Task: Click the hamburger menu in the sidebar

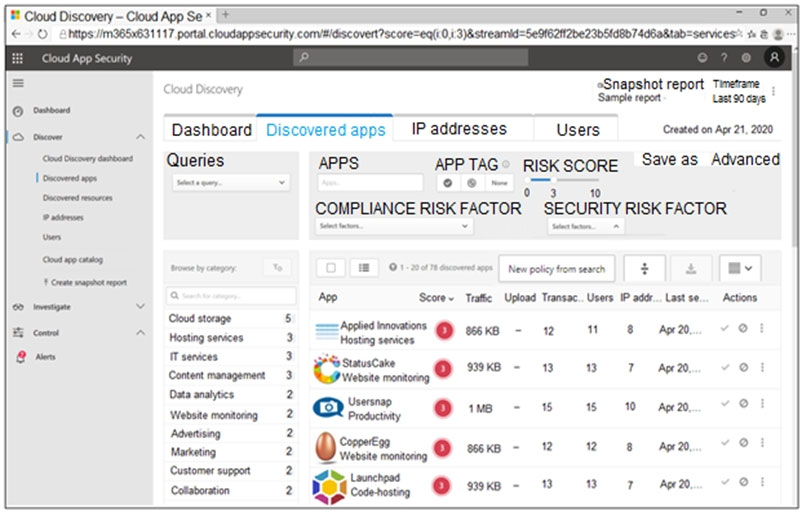Action: 17,86
